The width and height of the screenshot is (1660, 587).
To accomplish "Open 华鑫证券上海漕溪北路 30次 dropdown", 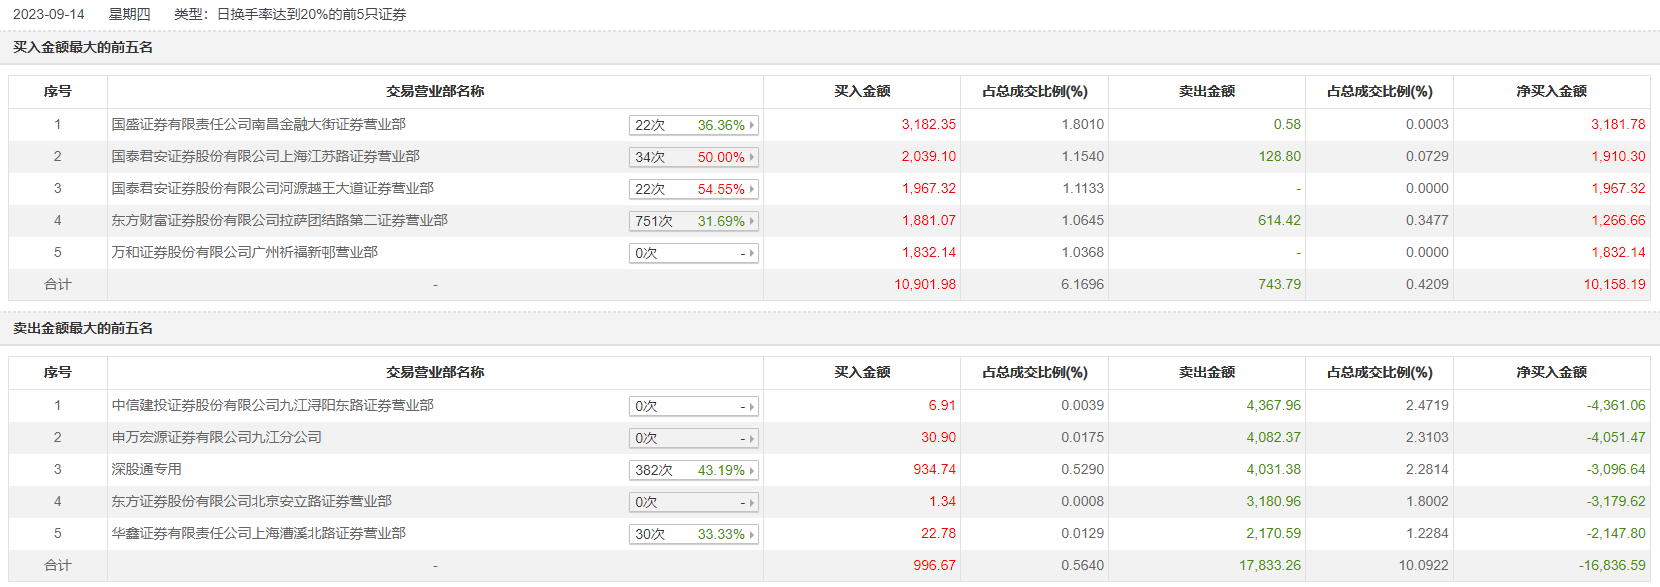I will pyautogui.click(x=693, y=534).
